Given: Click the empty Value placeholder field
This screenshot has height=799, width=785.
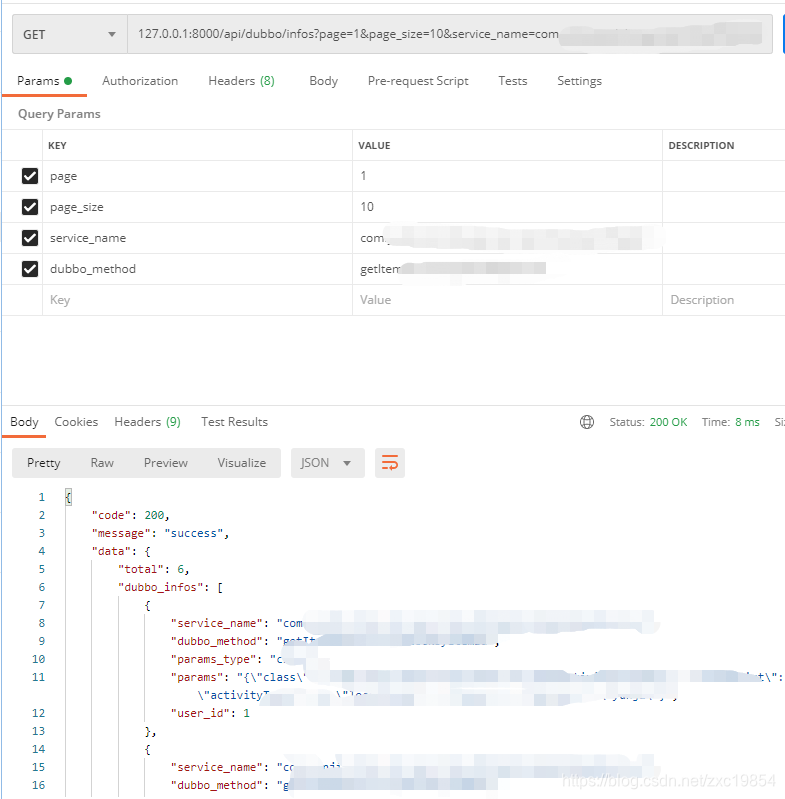Looking at the screenshot, I should pyautogui.click(x=507, y=300).
